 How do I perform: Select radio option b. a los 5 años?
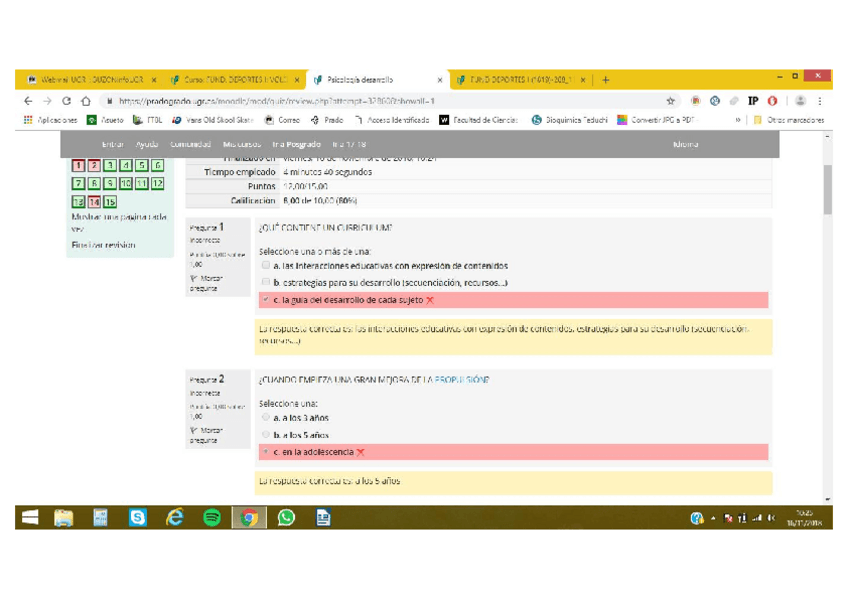[x=265, y=435]
